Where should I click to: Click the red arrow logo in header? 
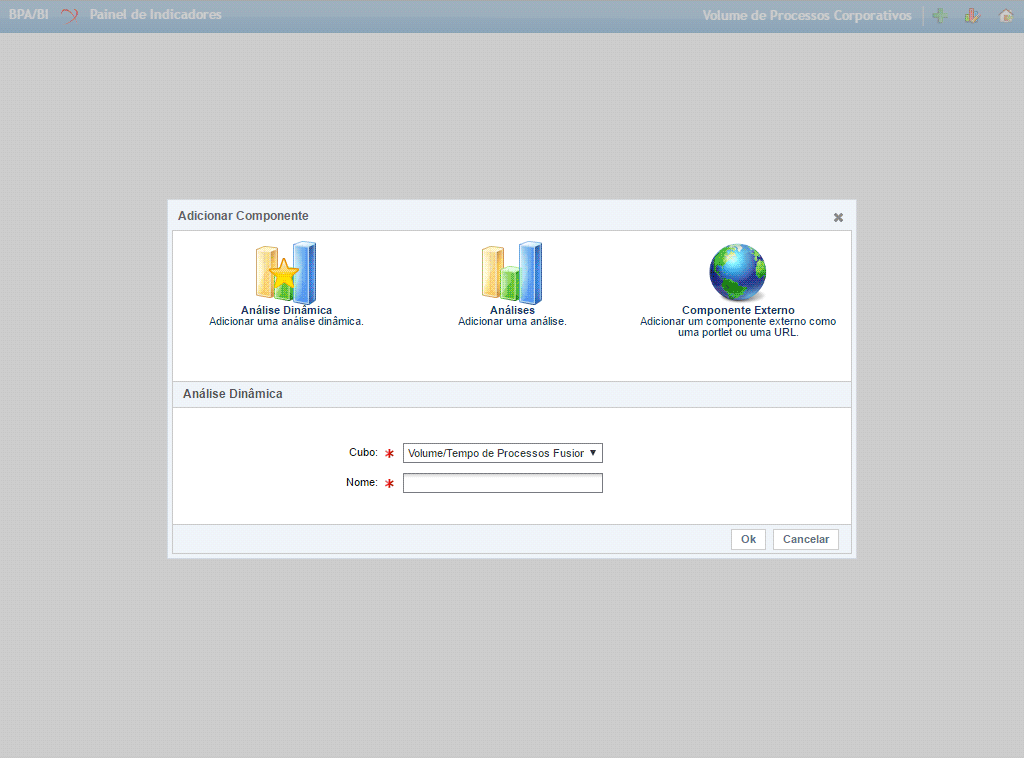click(69, 15)
